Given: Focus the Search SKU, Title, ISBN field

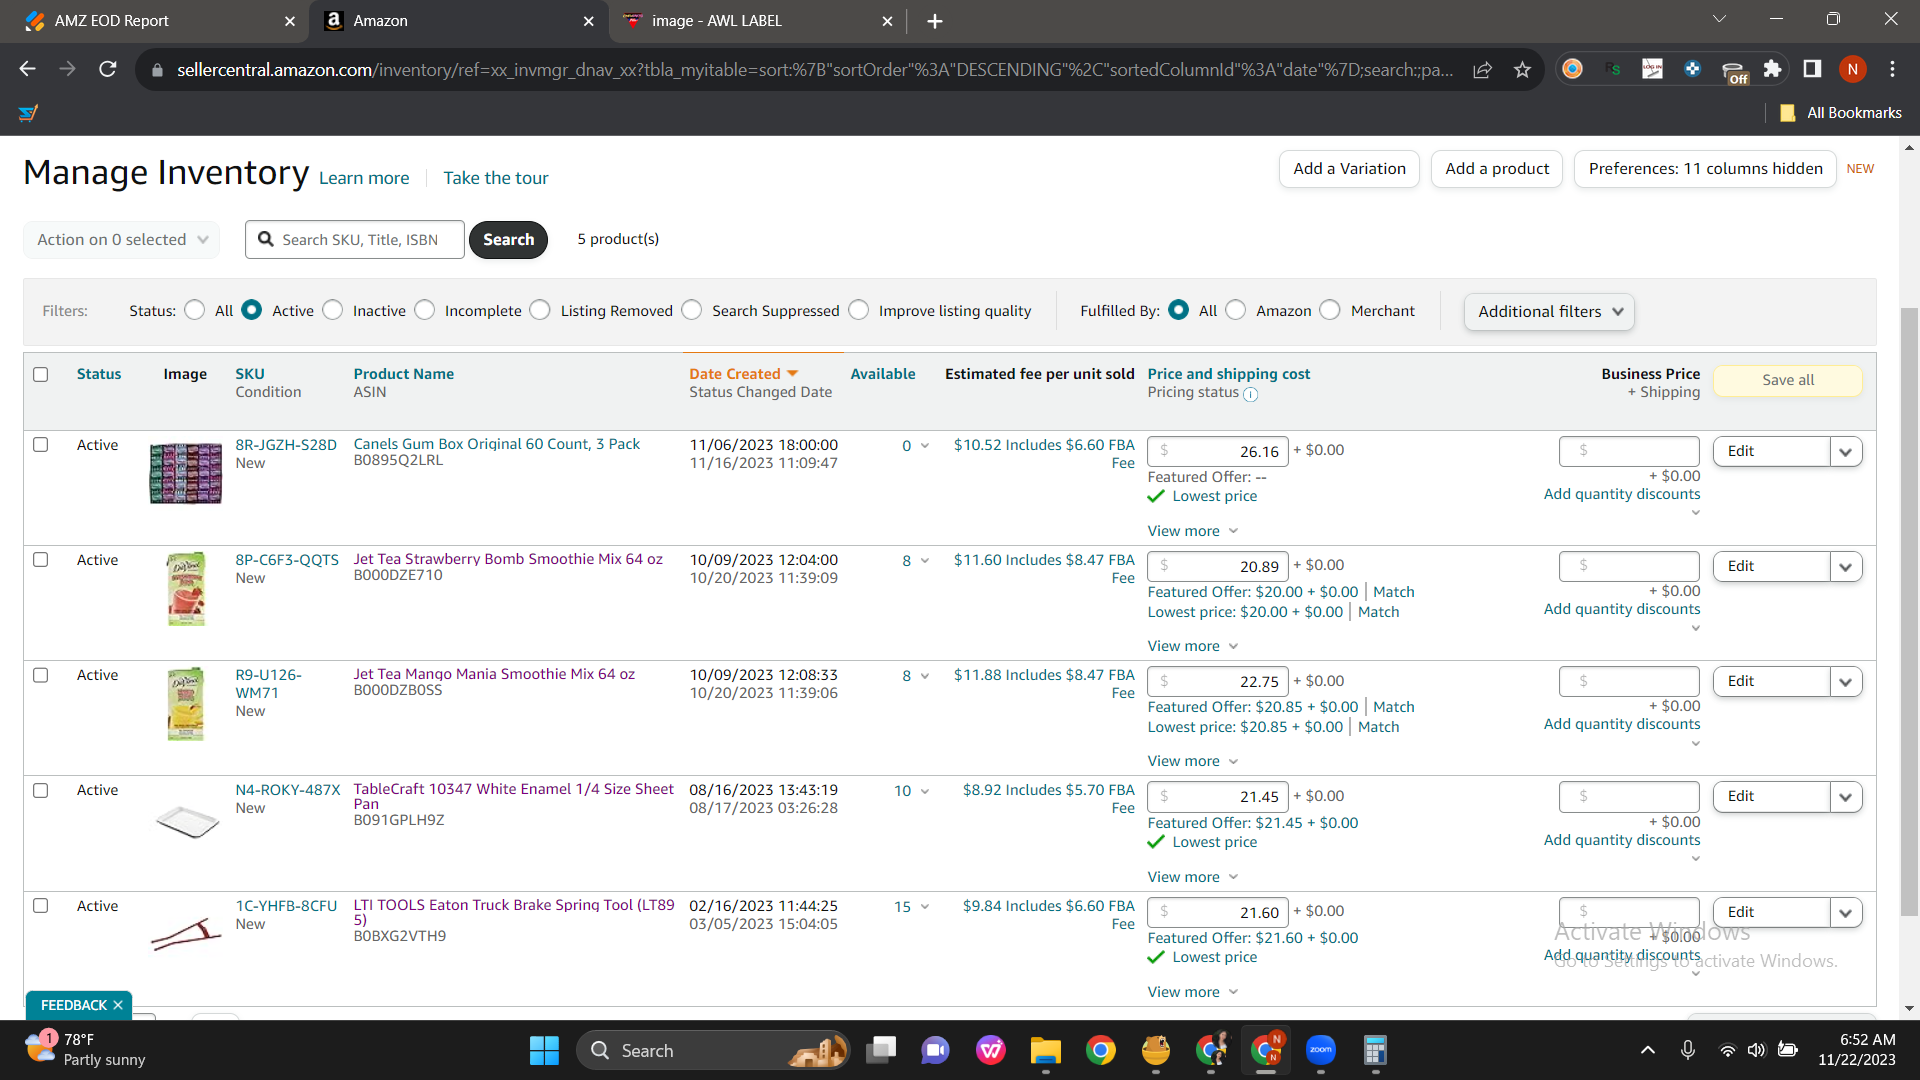Looking at the screenshot, I should coord(355,240).
